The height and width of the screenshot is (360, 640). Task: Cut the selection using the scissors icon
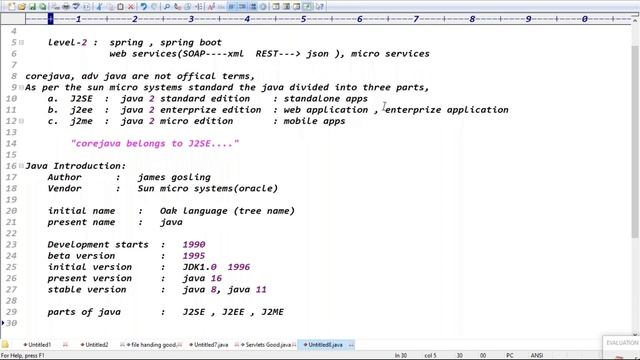(99, 7)
